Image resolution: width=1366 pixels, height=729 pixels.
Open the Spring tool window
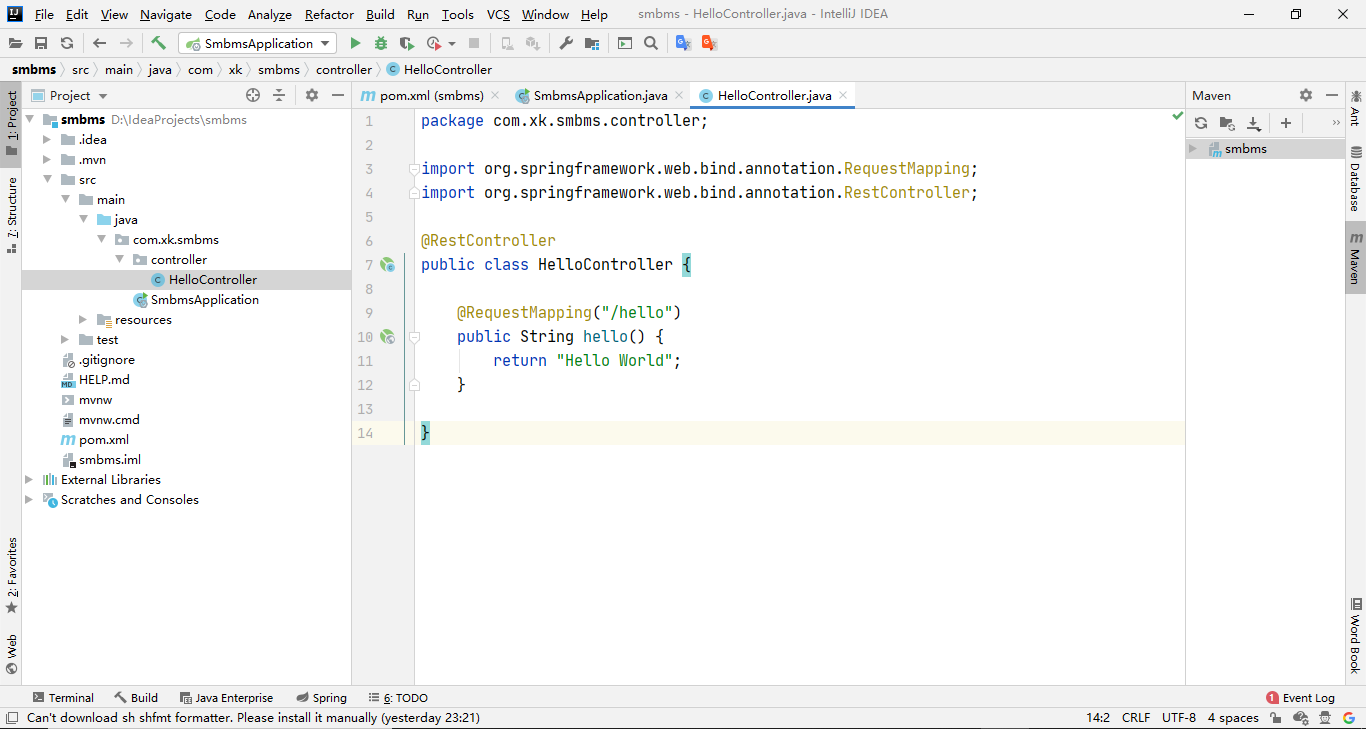321,698
